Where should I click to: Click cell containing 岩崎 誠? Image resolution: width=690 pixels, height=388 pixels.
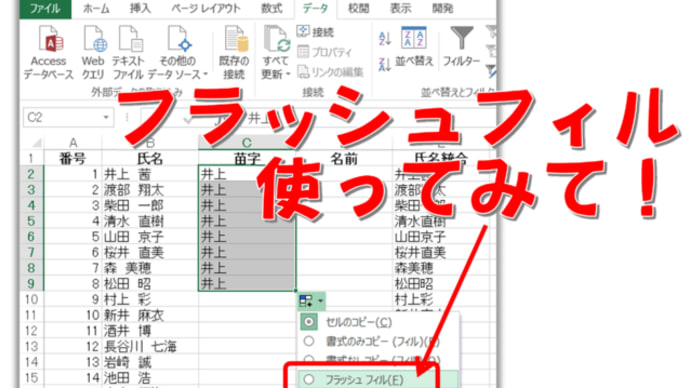click(150, 362)
